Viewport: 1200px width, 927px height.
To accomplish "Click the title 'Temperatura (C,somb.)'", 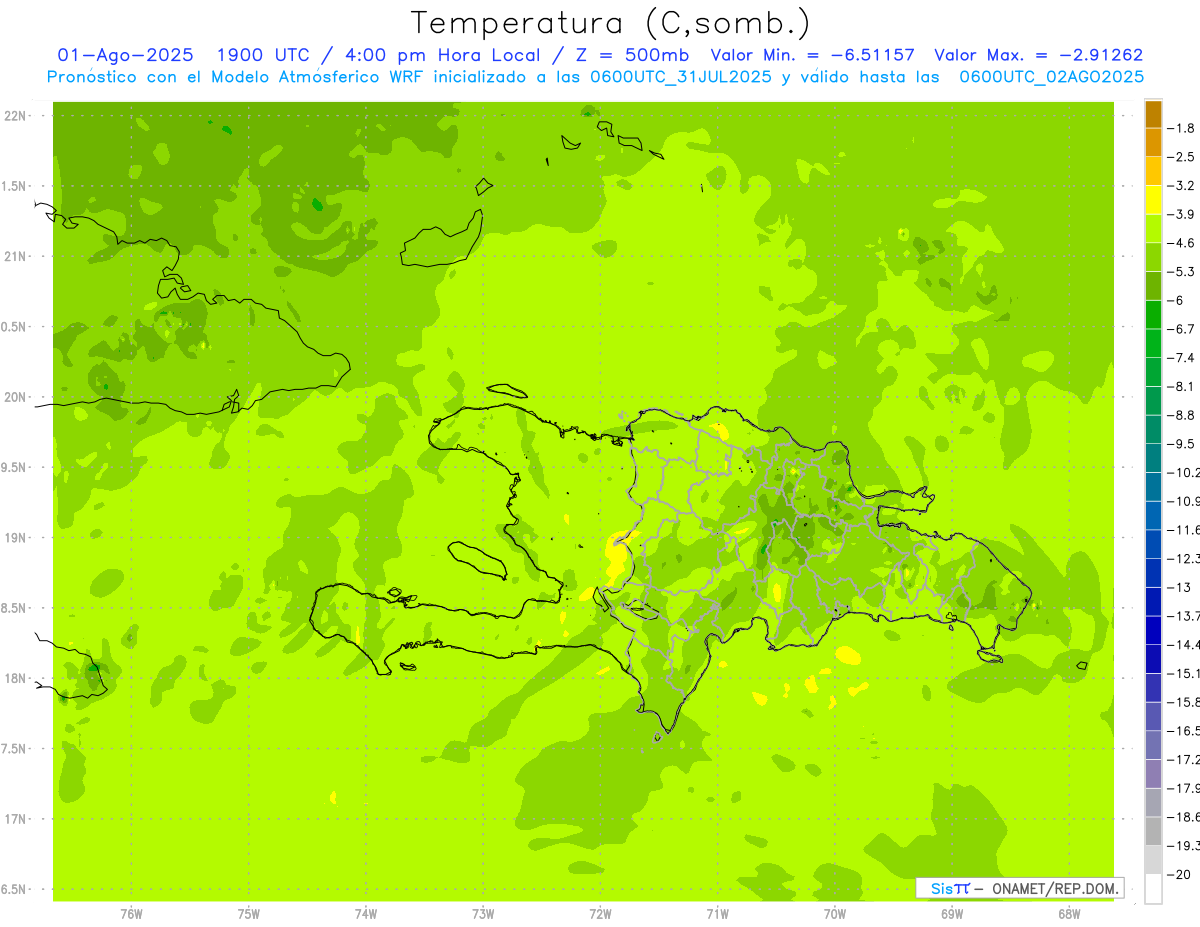I will point(611,23).
